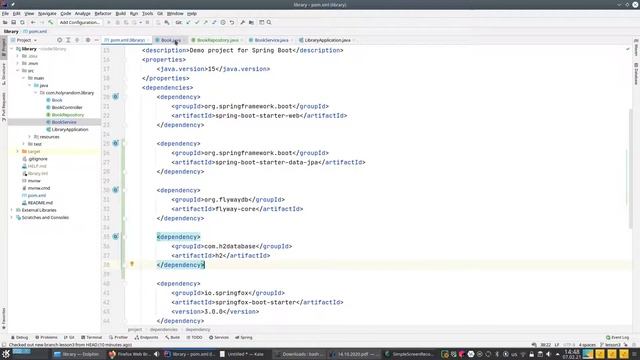Click the lesson3 git branch widget
This screenshot has width=640, height=360.
click(x=611, y=345)
